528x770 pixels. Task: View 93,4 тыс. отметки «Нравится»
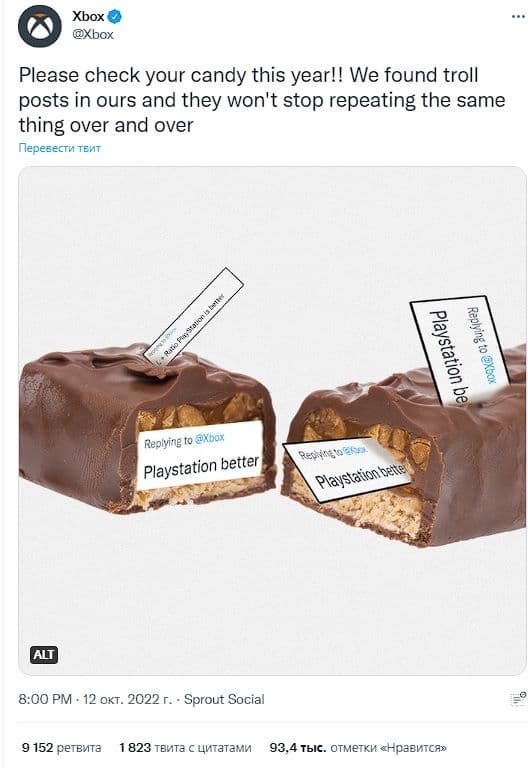[x=358, y=747]
